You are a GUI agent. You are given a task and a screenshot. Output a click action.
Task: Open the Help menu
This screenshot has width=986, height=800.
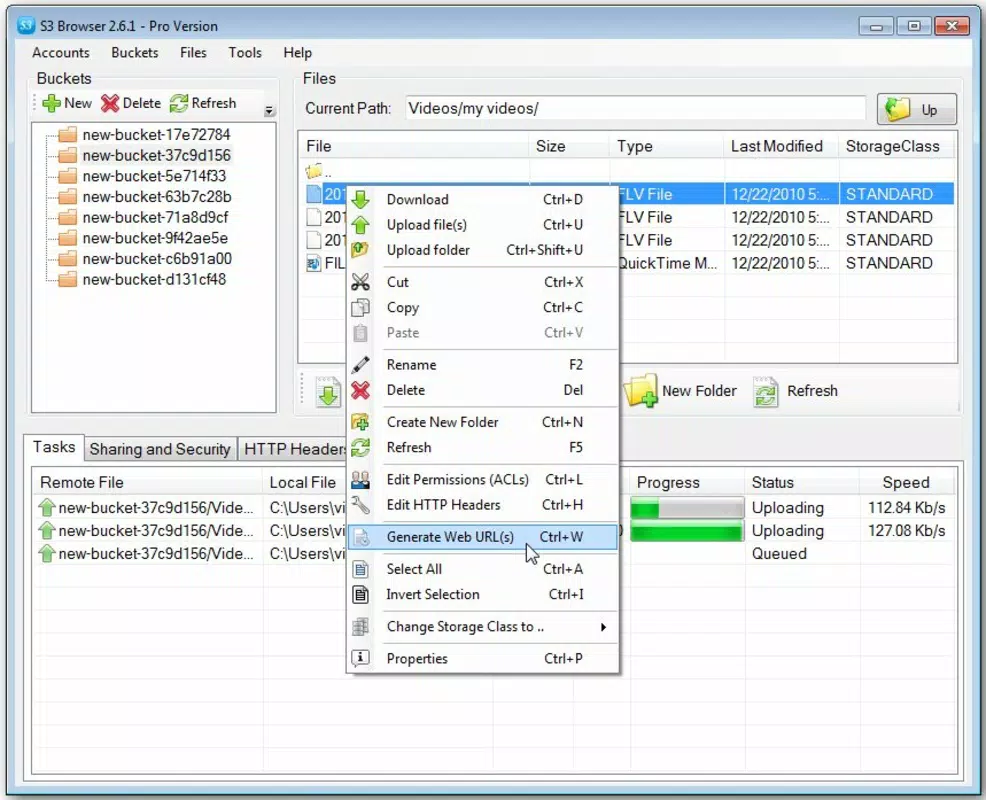(x=297, y=53)
